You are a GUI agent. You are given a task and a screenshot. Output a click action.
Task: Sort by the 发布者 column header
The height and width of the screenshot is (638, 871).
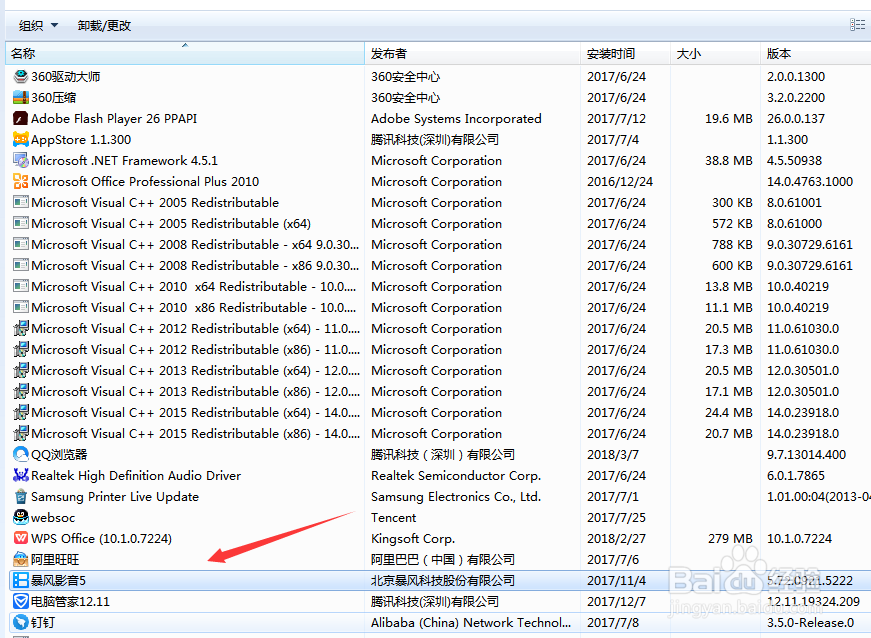pos(472,53)
